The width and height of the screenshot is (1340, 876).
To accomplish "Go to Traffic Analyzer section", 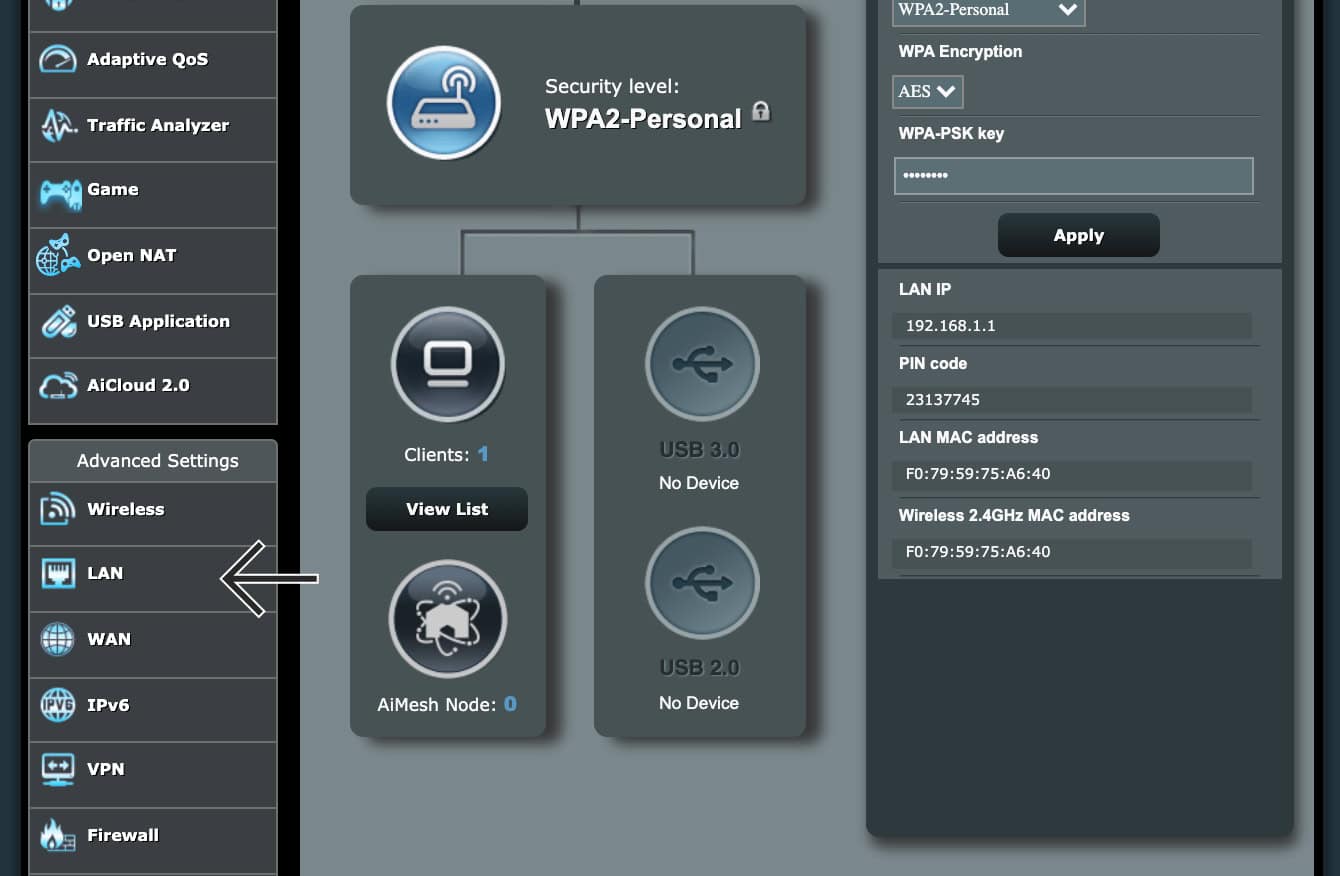I will (153, 130).
